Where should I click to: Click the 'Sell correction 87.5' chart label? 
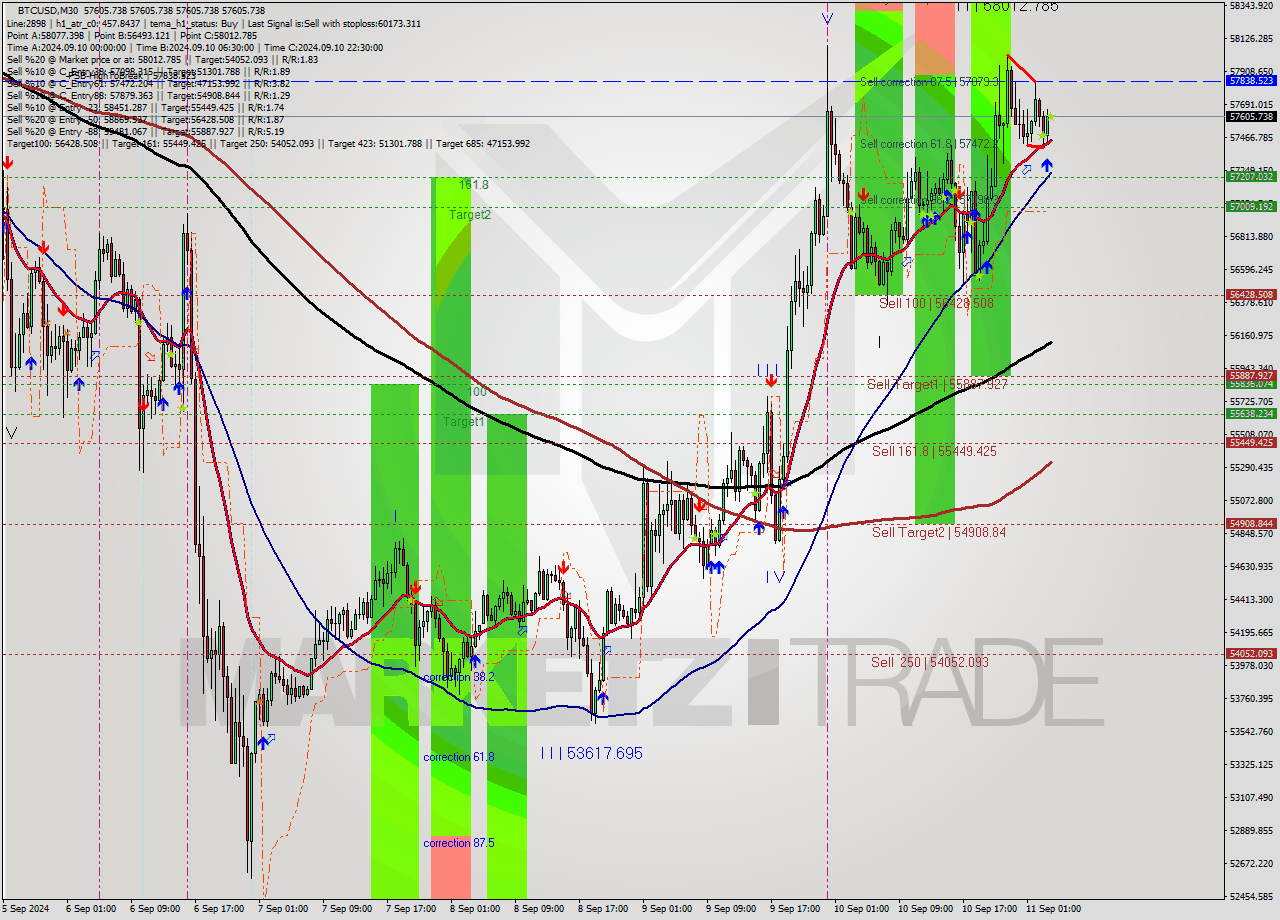coord(929,82)
